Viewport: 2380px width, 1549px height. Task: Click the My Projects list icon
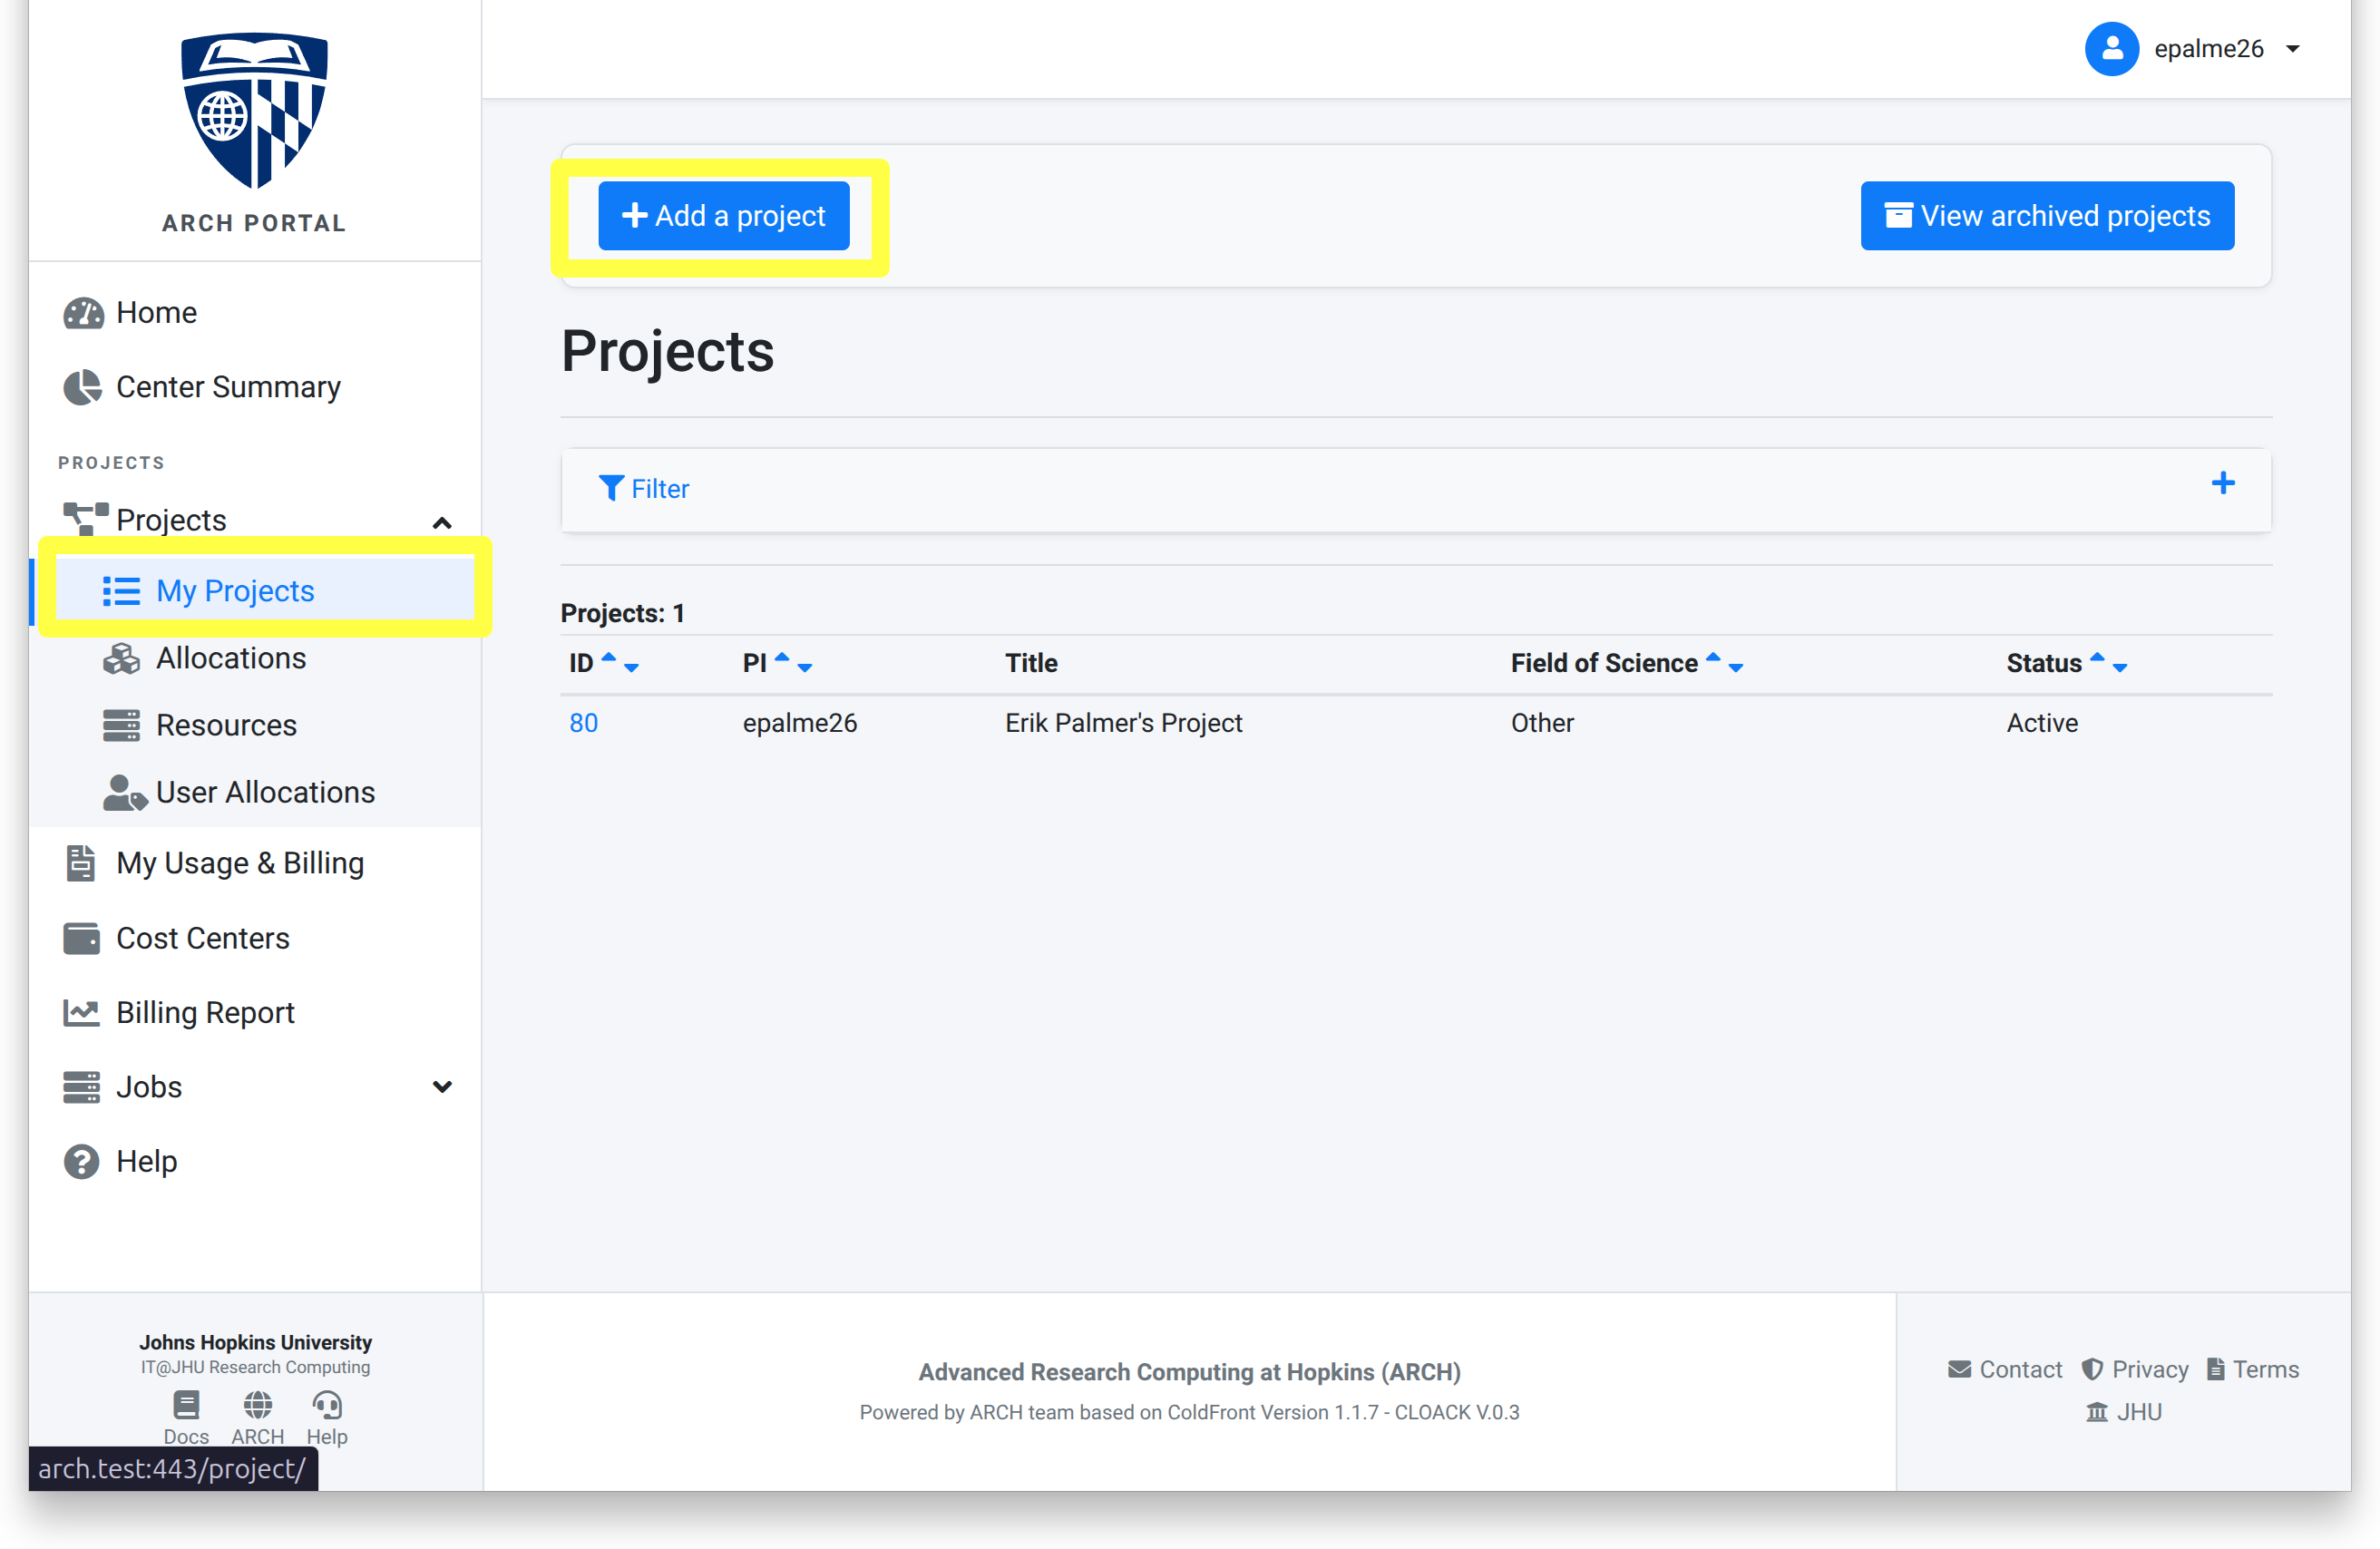tap(121, 591)
